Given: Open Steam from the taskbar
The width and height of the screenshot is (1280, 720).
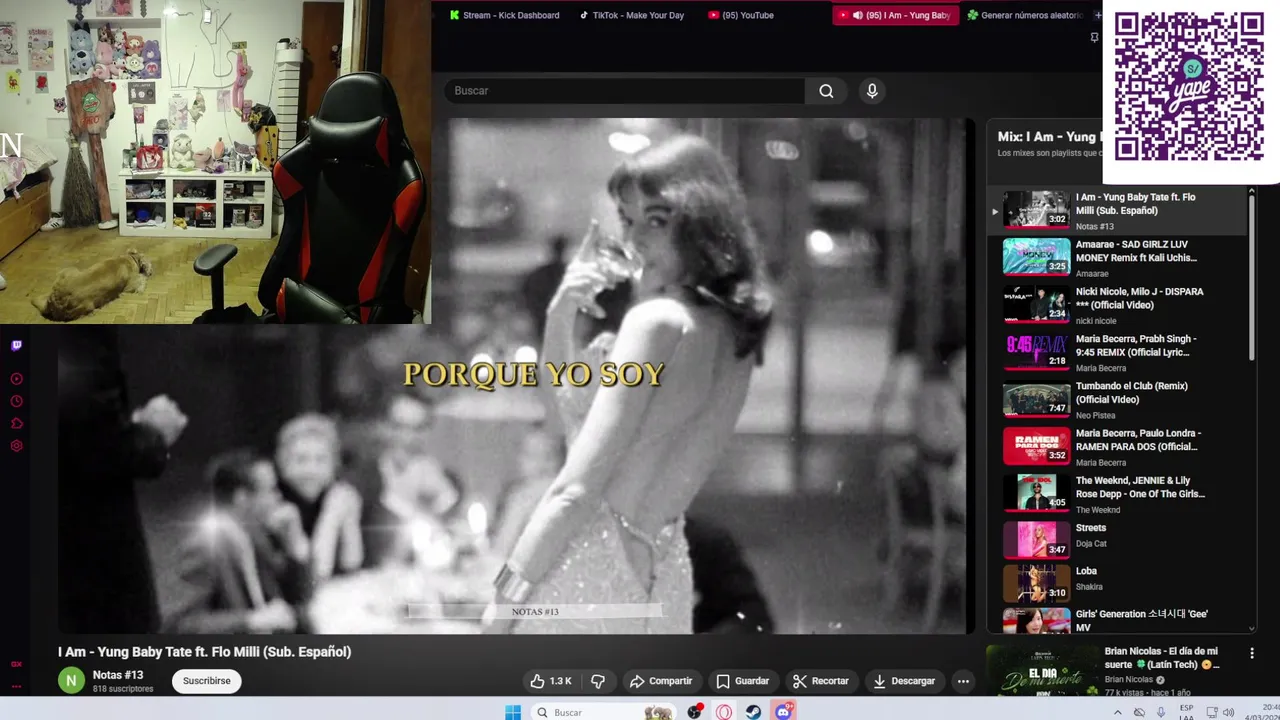Looking at the screenshot, I should pyautogui.click(x=753, y=712).
